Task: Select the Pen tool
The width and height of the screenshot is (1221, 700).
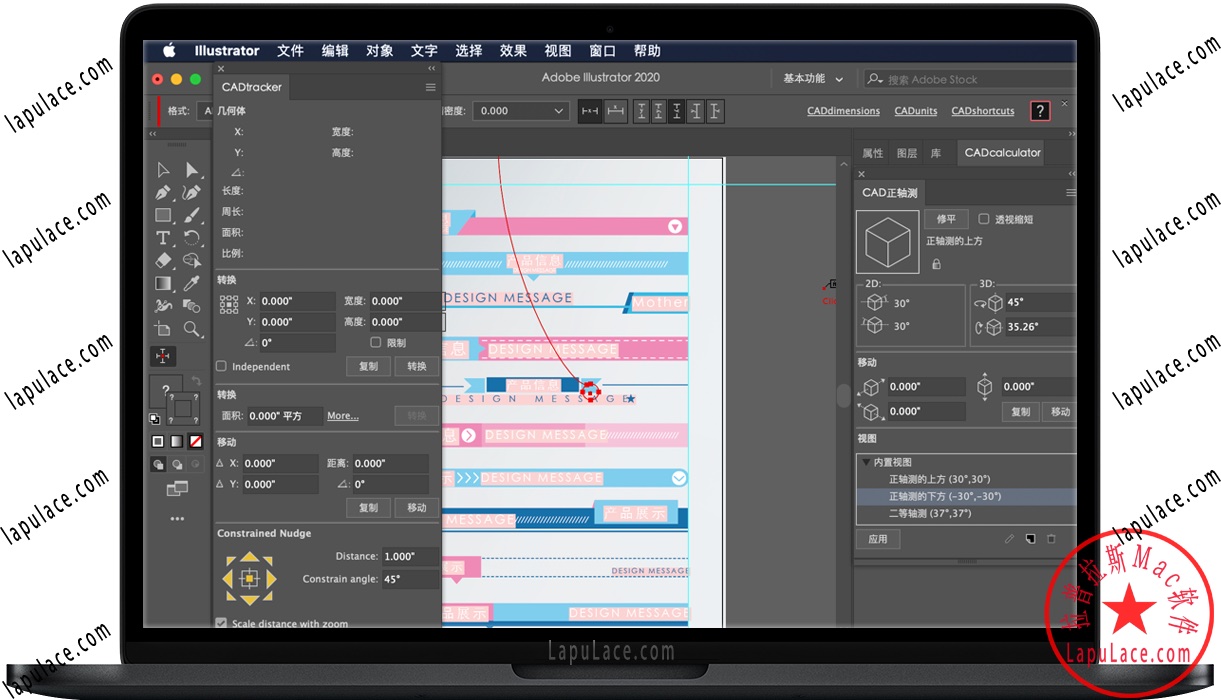Action: coord(161,193)
